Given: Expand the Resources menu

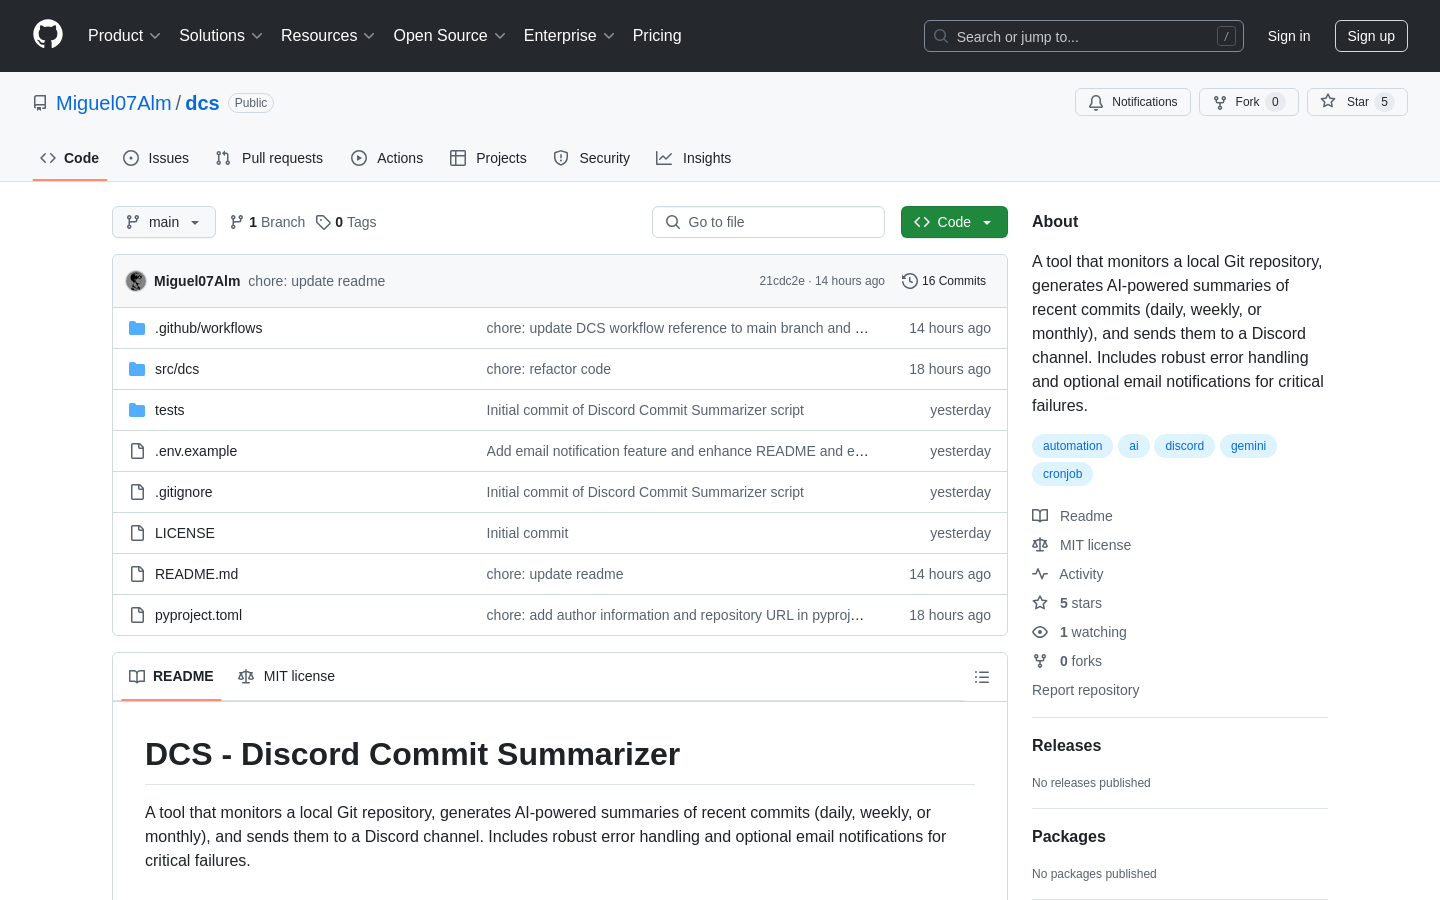Looking at the screenshot, I should [x=328, y=36].
